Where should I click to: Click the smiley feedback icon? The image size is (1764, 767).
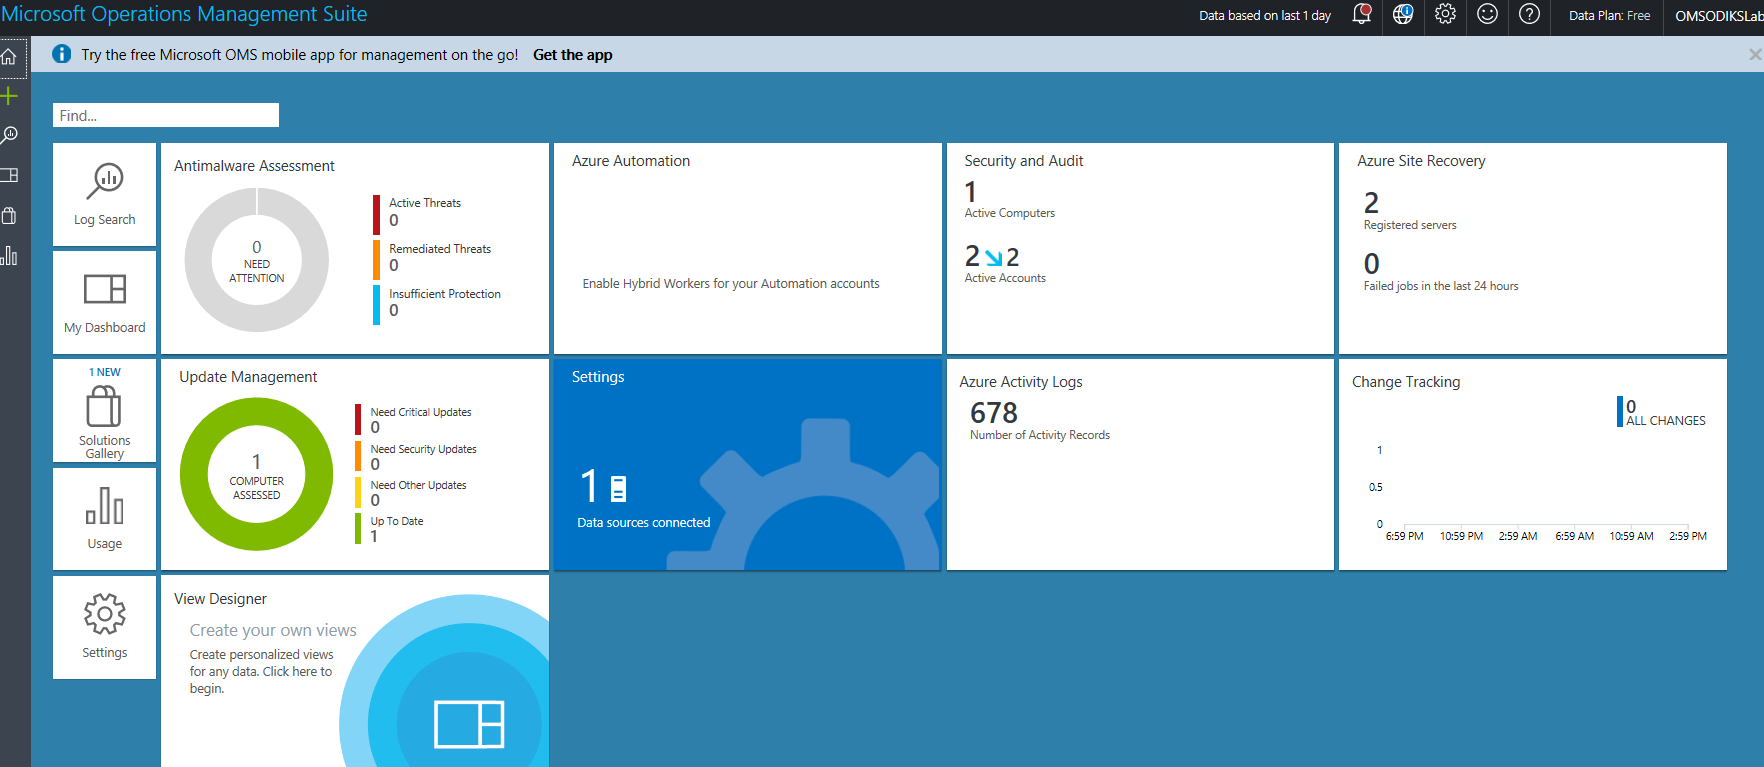[1487, 14]
